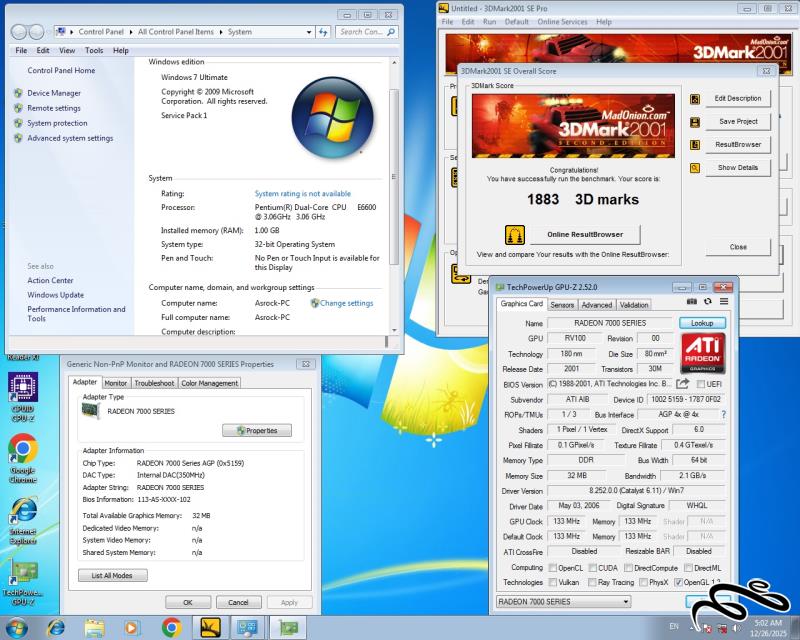
Task: Open Control Panel address bar history dropdown
Action: coord(310,32)
